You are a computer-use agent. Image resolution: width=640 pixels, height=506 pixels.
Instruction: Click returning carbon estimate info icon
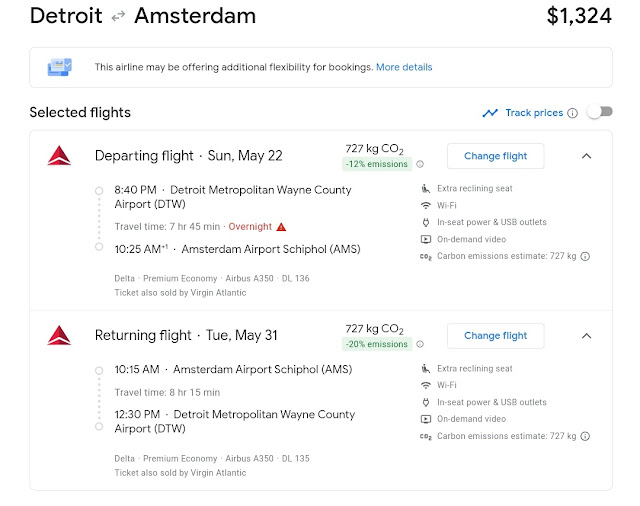click(x=585, y=436)
